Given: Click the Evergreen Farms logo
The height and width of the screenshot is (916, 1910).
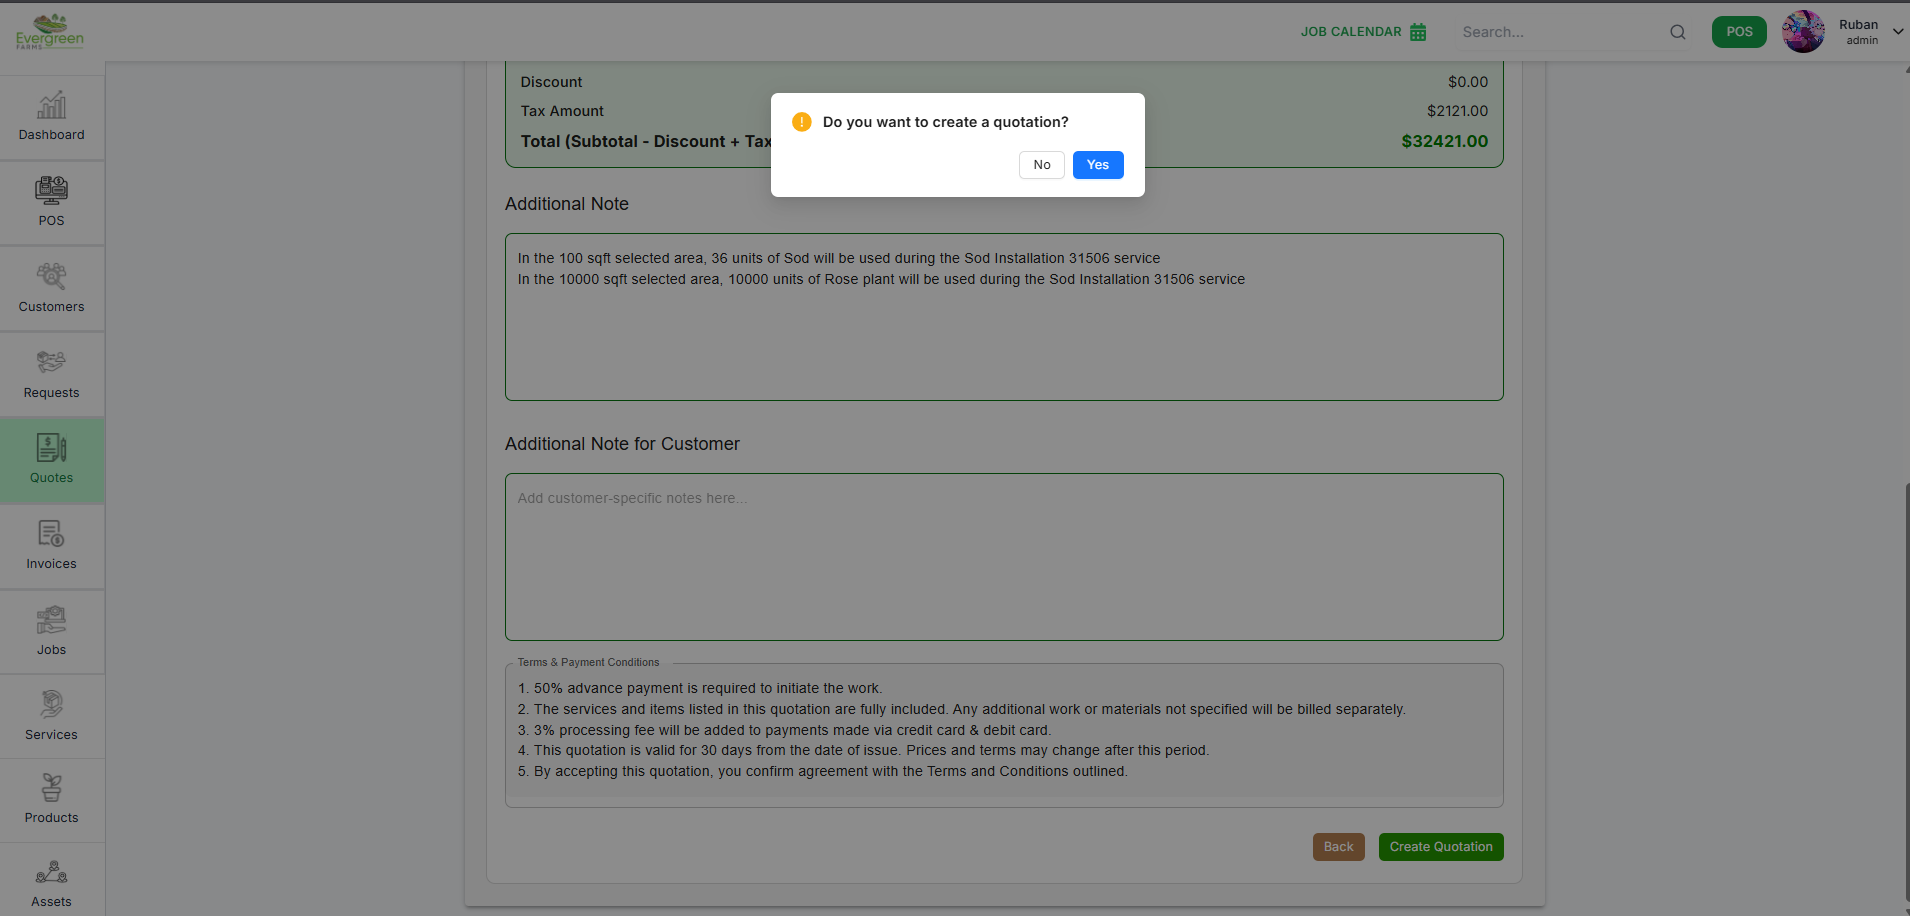Looking at the screenshot, I should [x=50, y=32].
